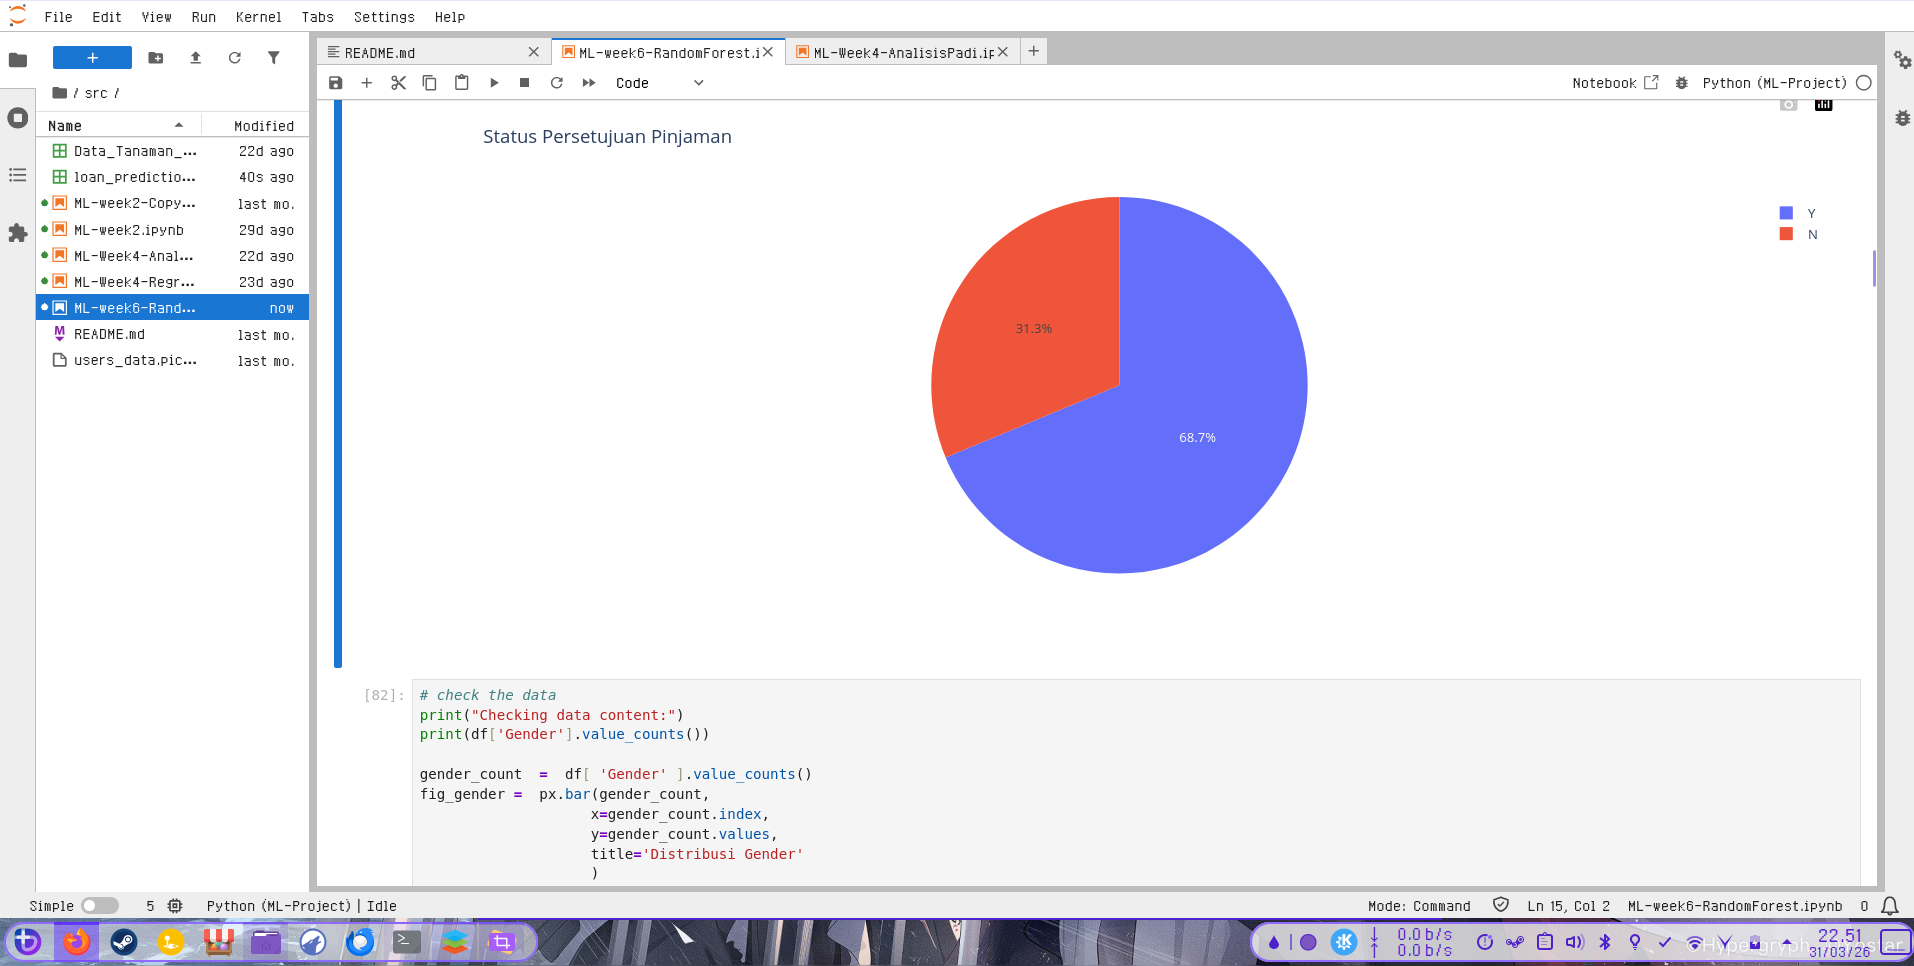Restart kernel and run all cells

tap(589, 83)
